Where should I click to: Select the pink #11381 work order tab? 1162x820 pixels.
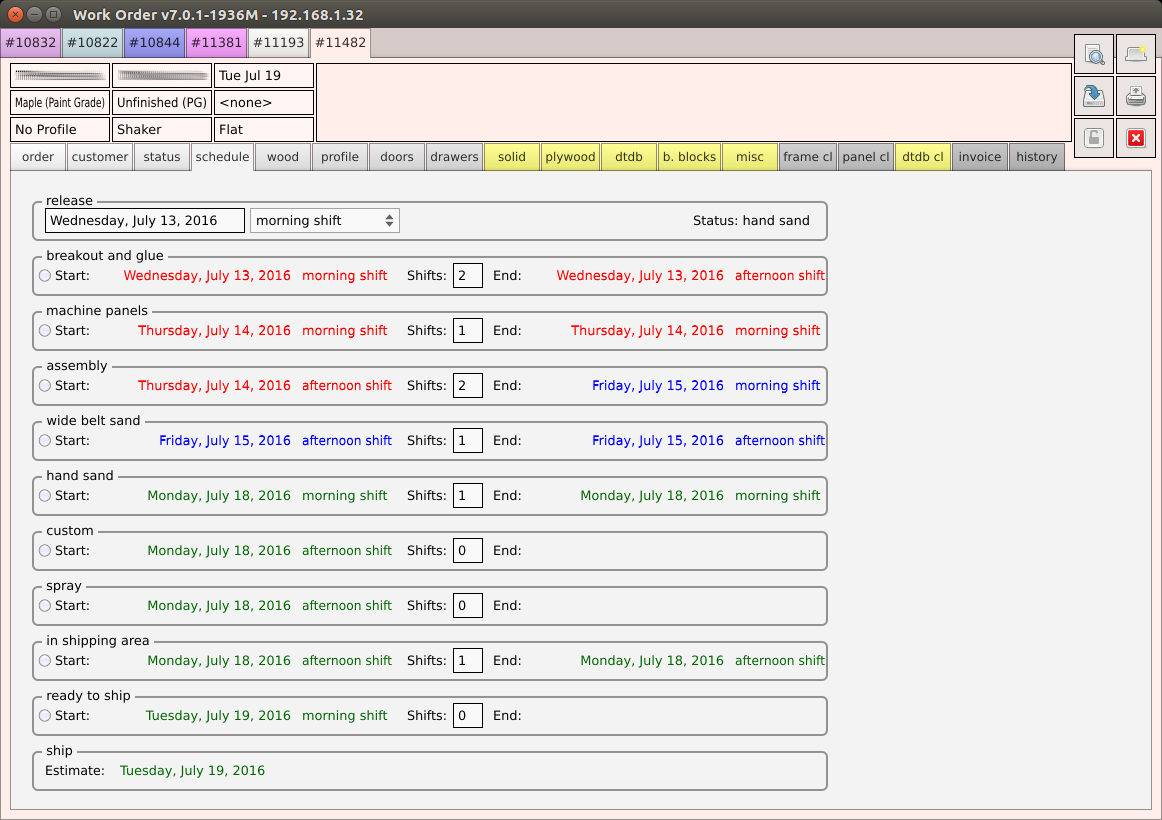point(215,43)
